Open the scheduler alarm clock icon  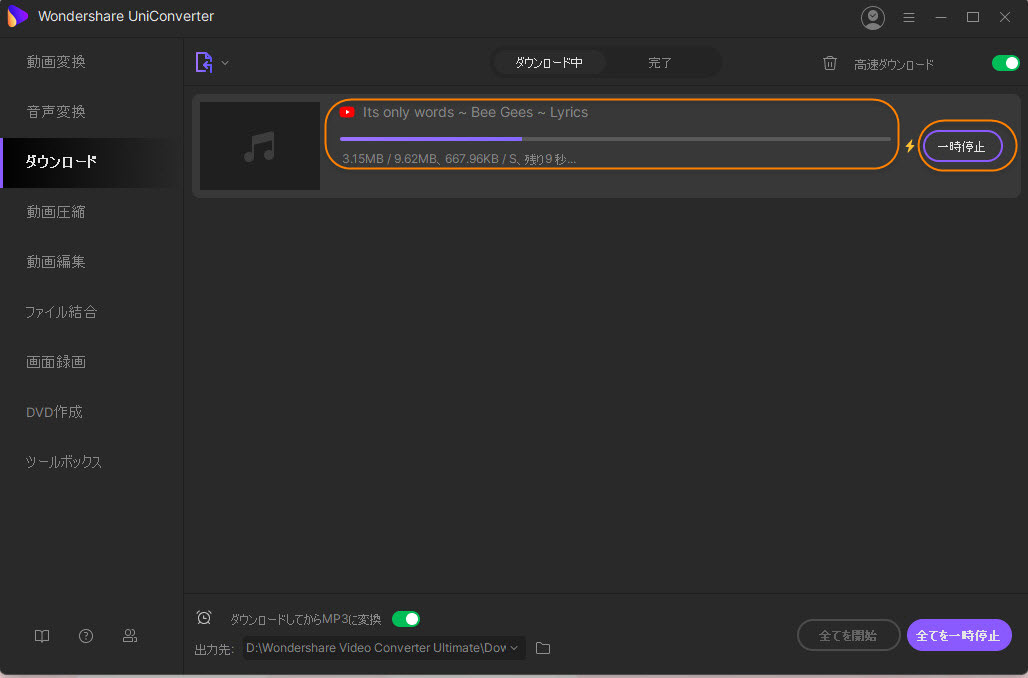coord(204,618)
